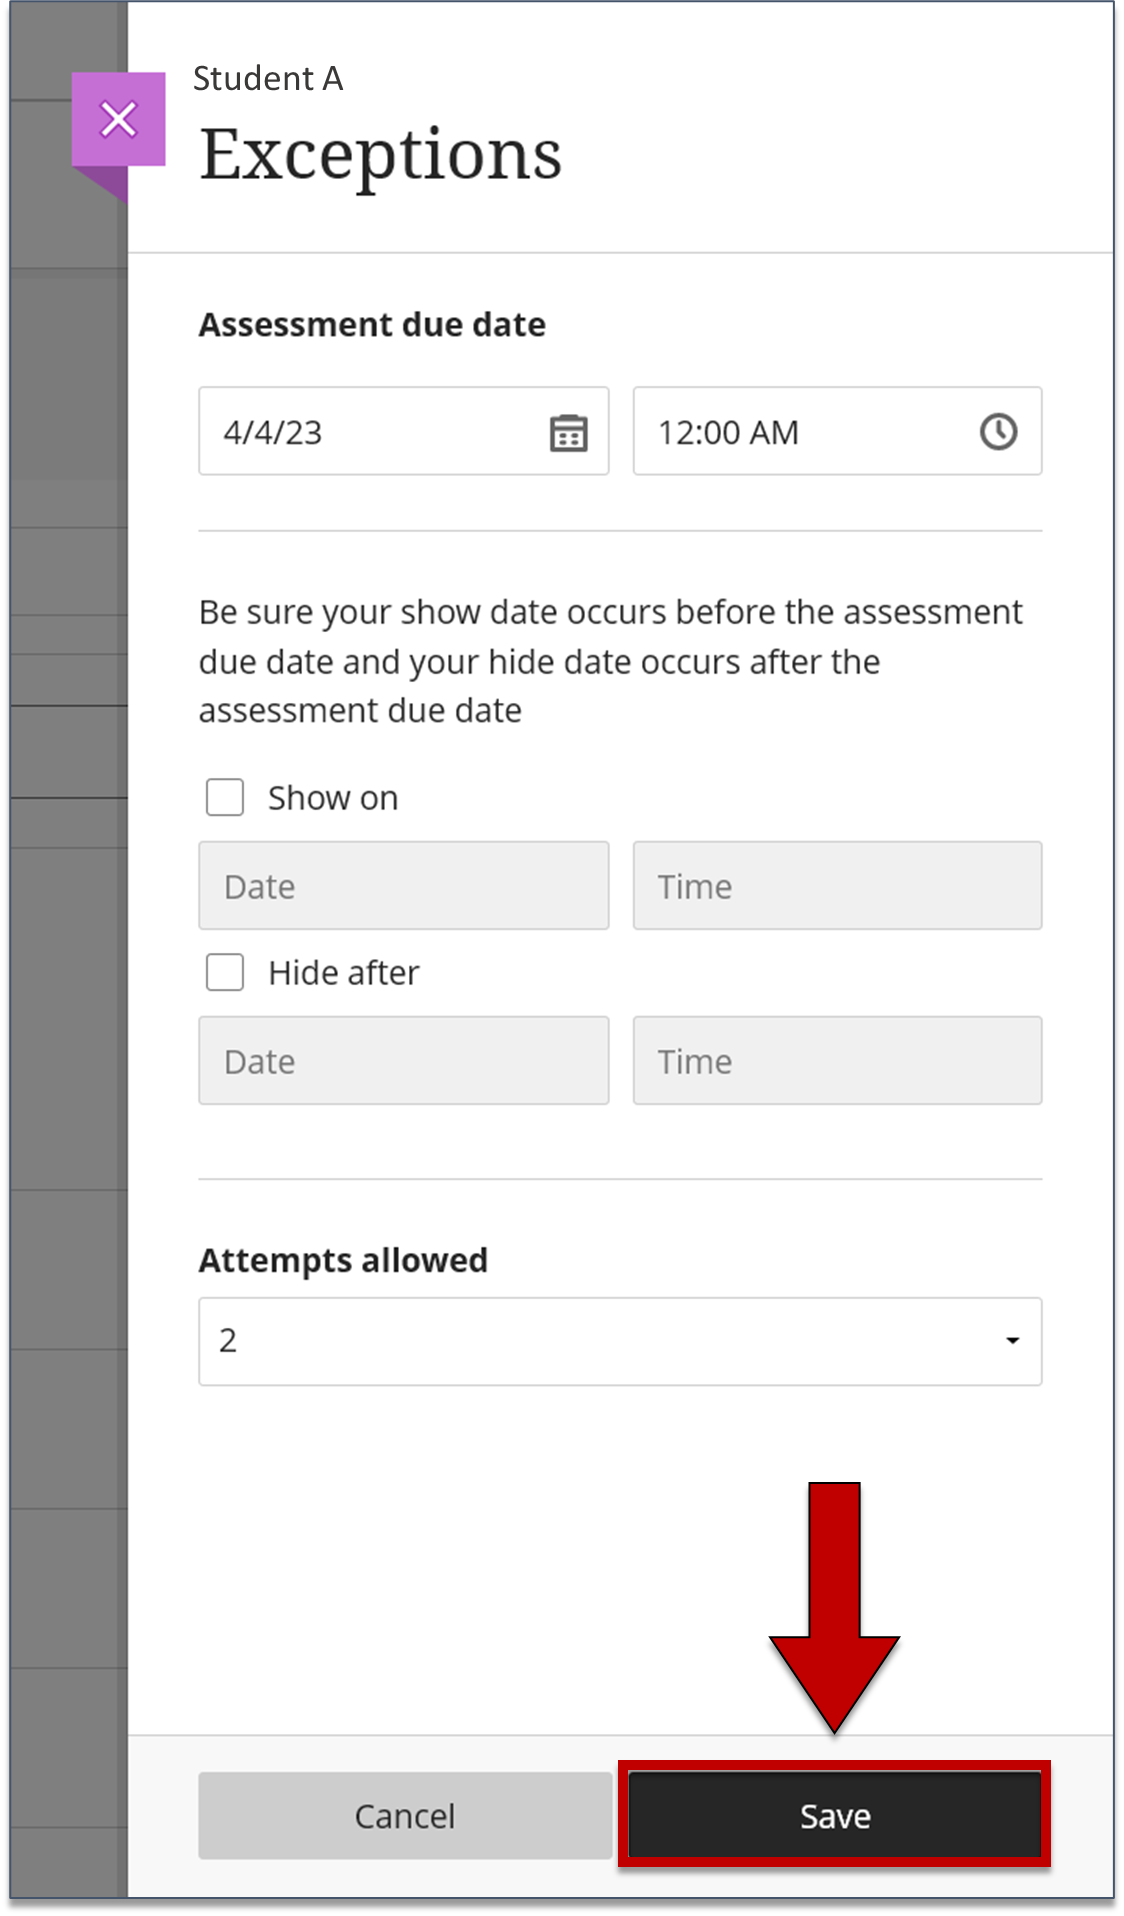Click the show date reminder paragraph

click(x=611, y=661)
